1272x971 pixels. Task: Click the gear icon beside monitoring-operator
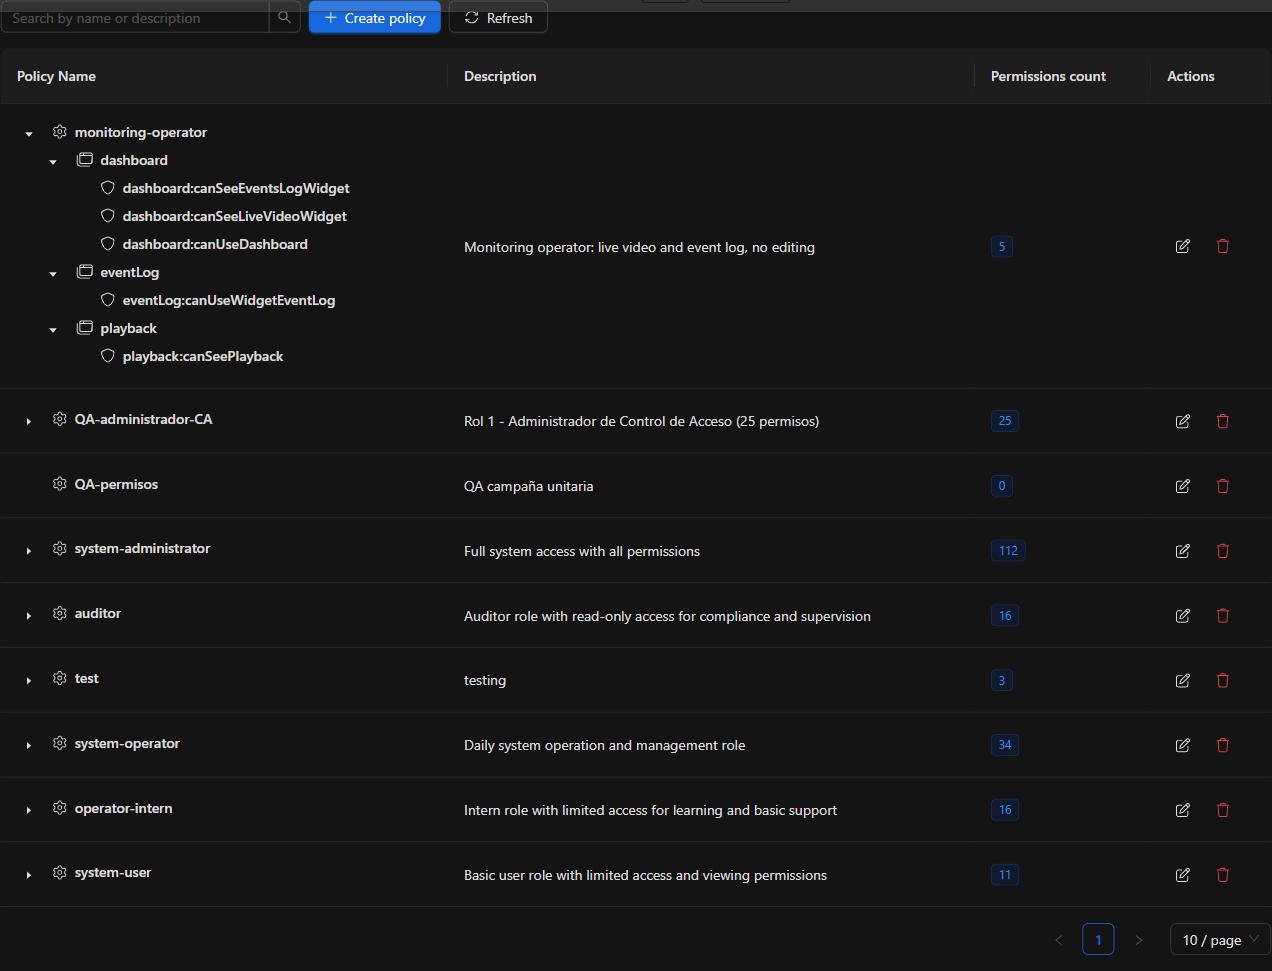pyautogui.click(x=60, y=132)
